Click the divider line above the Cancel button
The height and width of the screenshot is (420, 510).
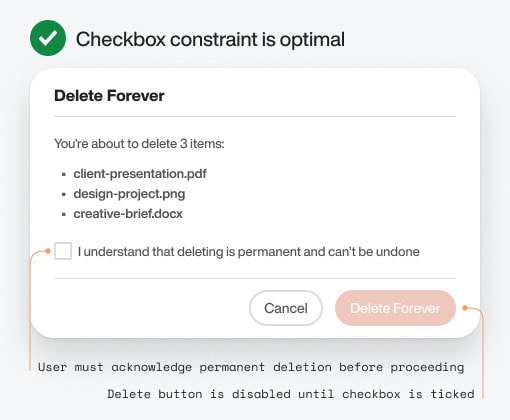(x=255, y=278)
